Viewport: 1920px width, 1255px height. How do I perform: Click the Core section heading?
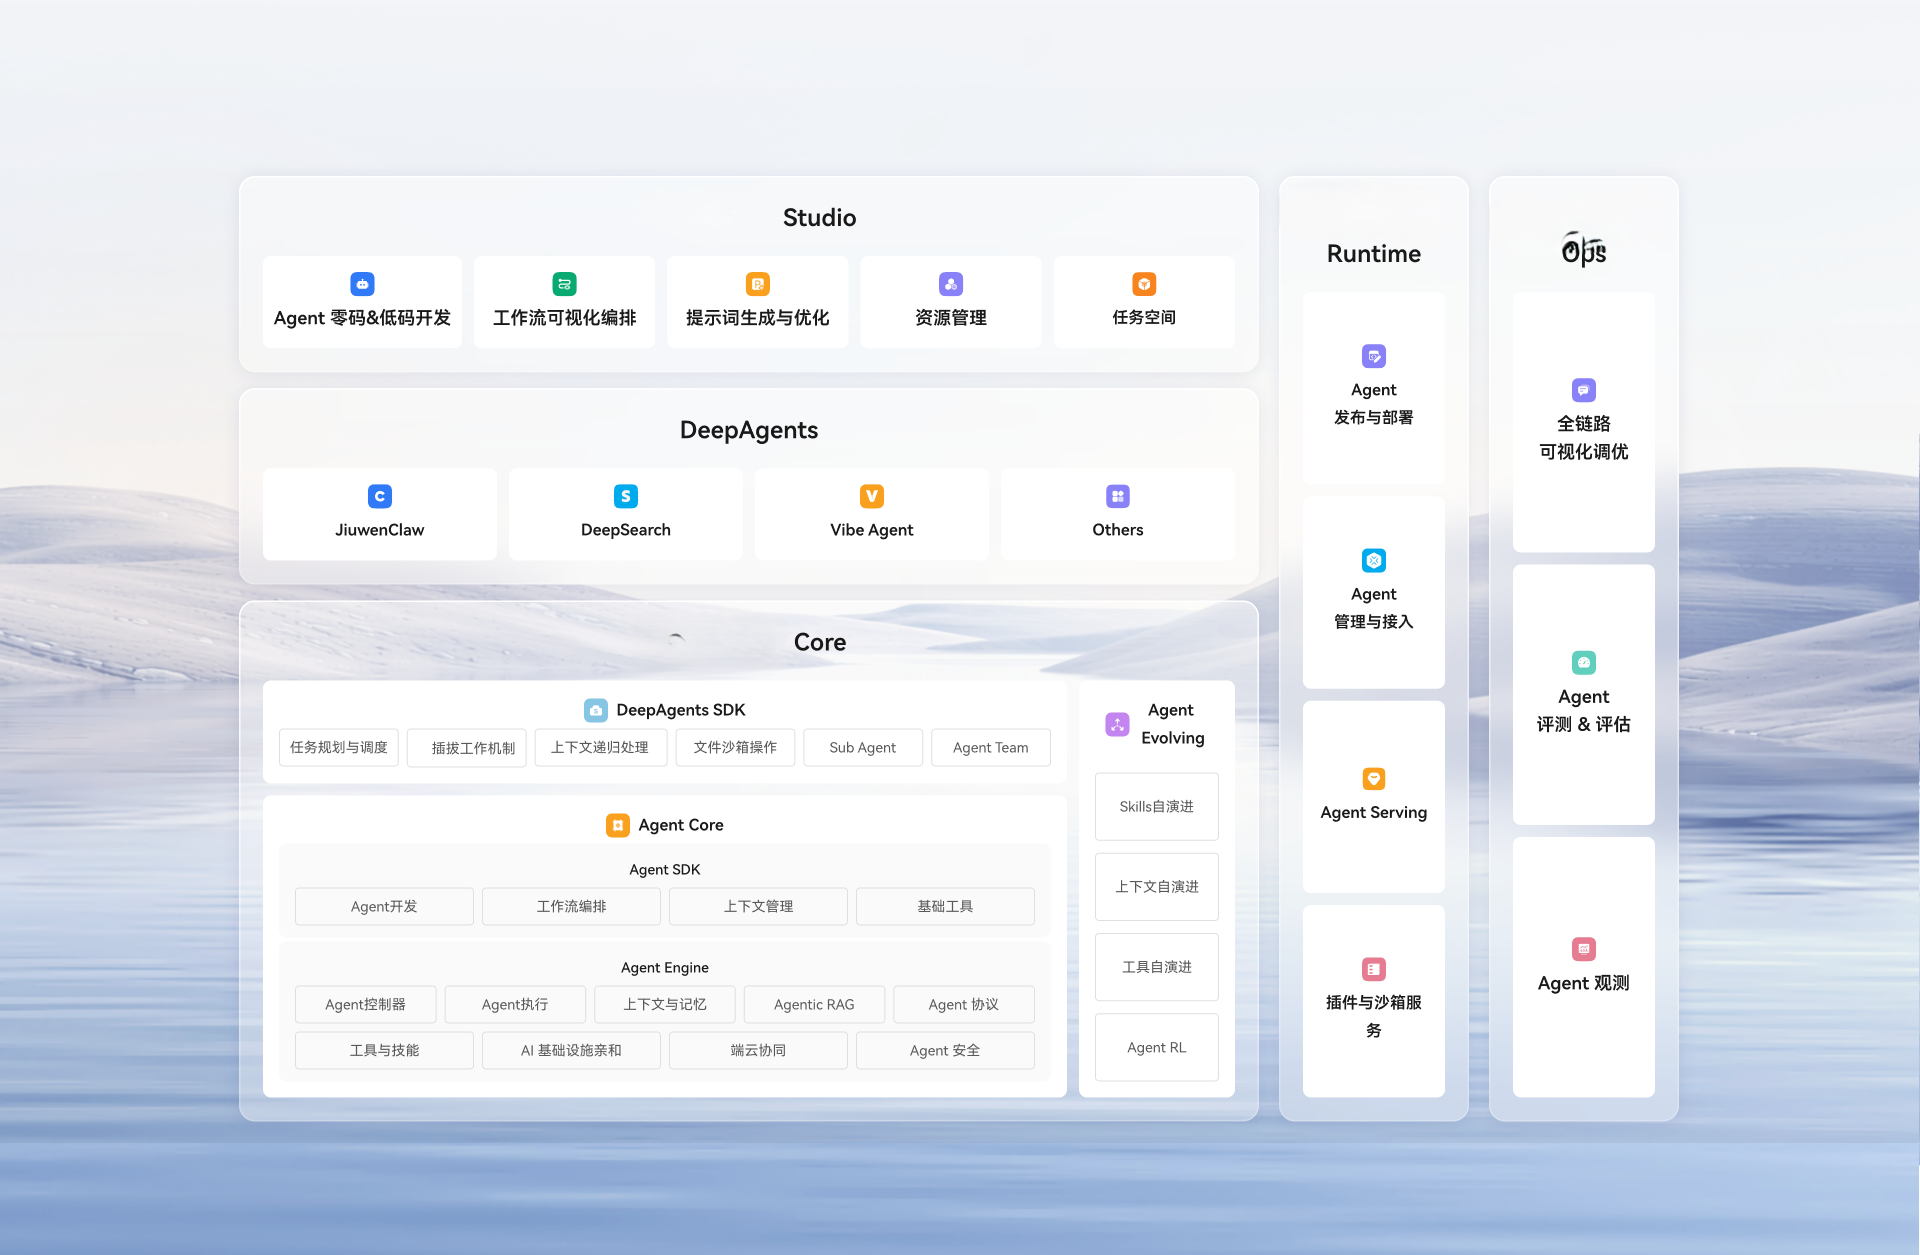tap(820, 642)
